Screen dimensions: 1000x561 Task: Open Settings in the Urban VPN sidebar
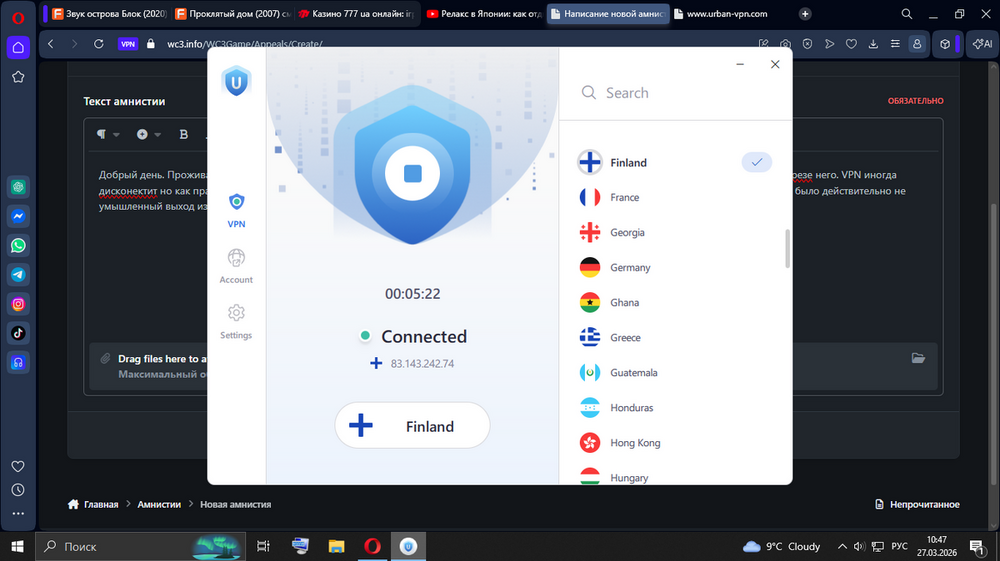pos(236,322)
